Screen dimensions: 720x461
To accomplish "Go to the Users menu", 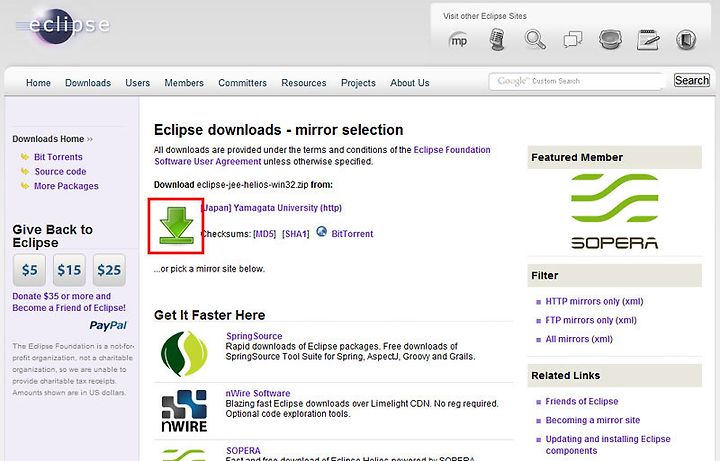I will click(137, 83).
